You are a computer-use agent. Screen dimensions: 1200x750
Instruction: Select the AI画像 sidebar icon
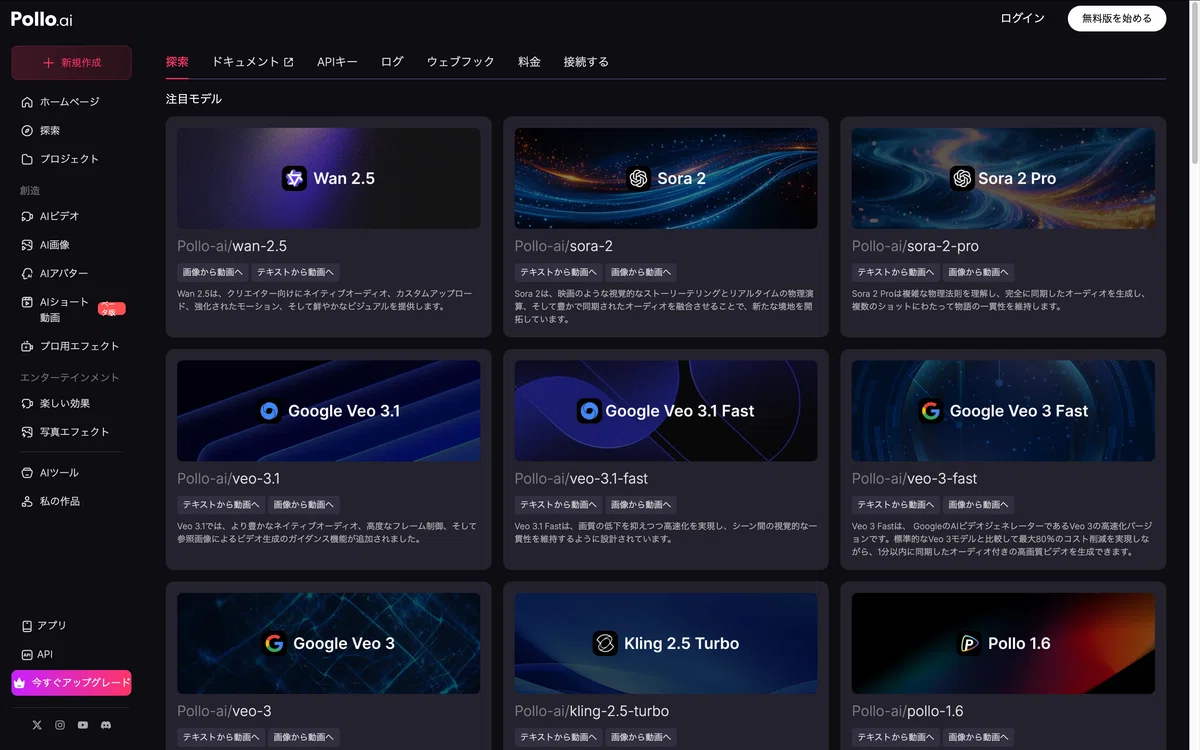pos(27,245)
